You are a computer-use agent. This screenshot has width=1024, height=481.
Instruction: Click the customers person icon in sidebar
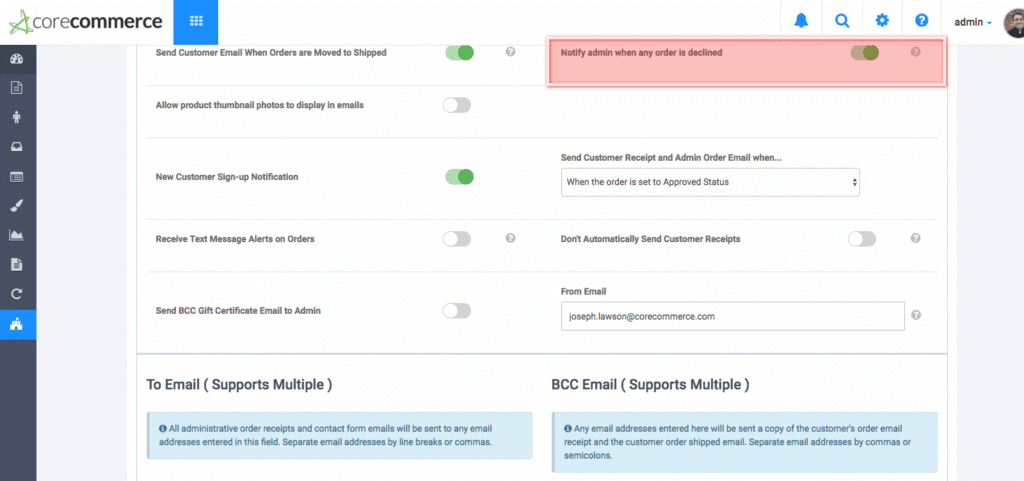tap(17, 117)
